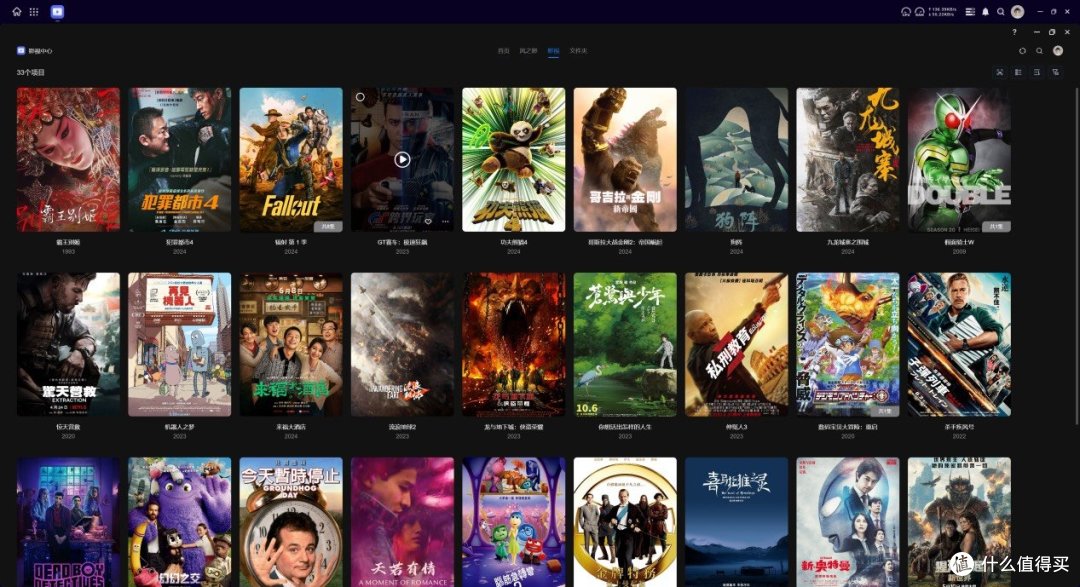Click the first view toolbar icon beside list view
The height and width of the screenshot is (587, 1080).
pos(1000,72)
